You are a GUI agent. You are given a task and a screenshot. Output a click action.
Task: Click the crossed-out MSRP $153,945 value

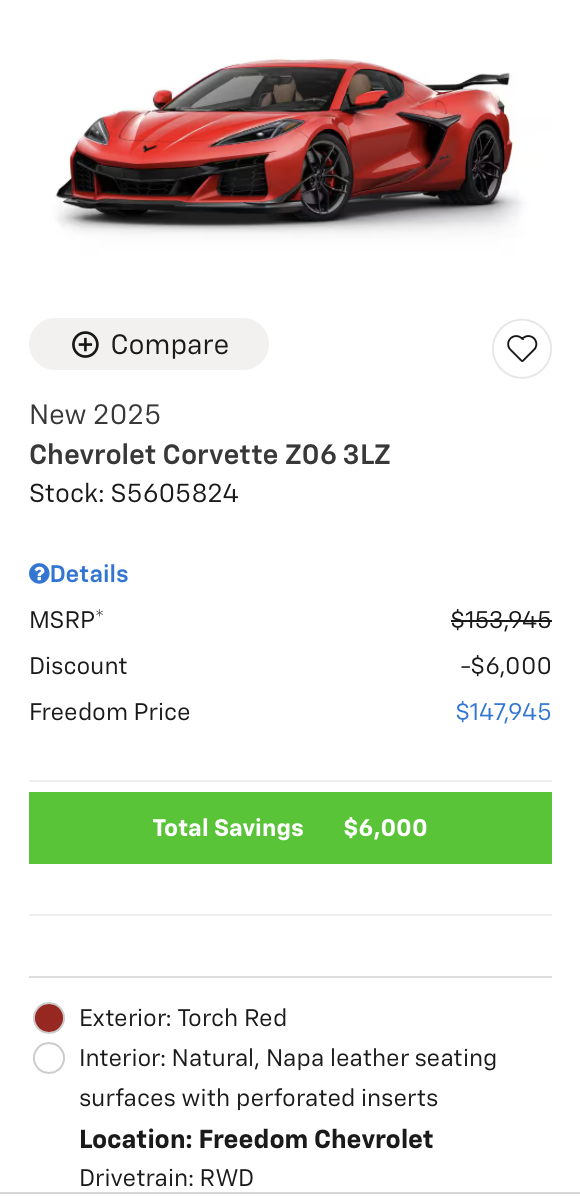(x=501, y=620)
